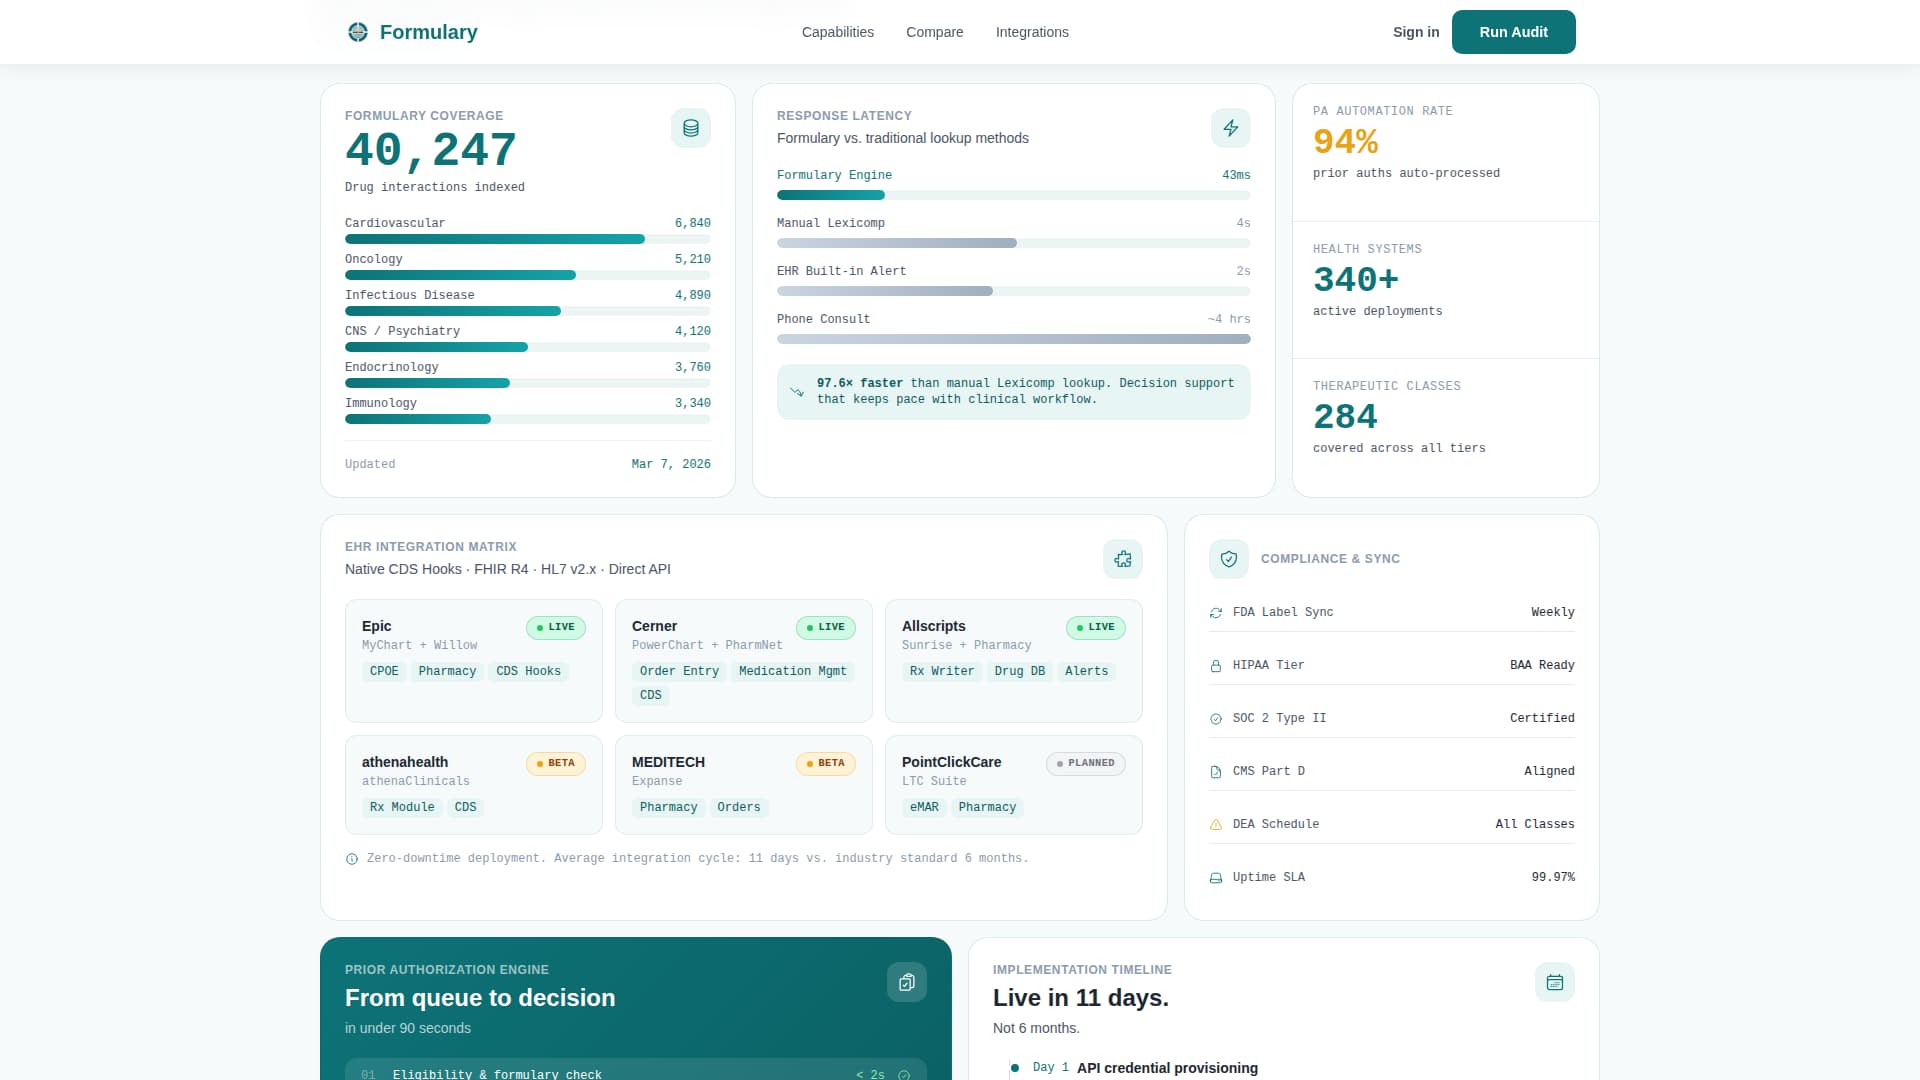The image size is (1920, 1080).
Task: Click the 340+ health systems value
Action: pyautogui.click(x=1356, y=279)
